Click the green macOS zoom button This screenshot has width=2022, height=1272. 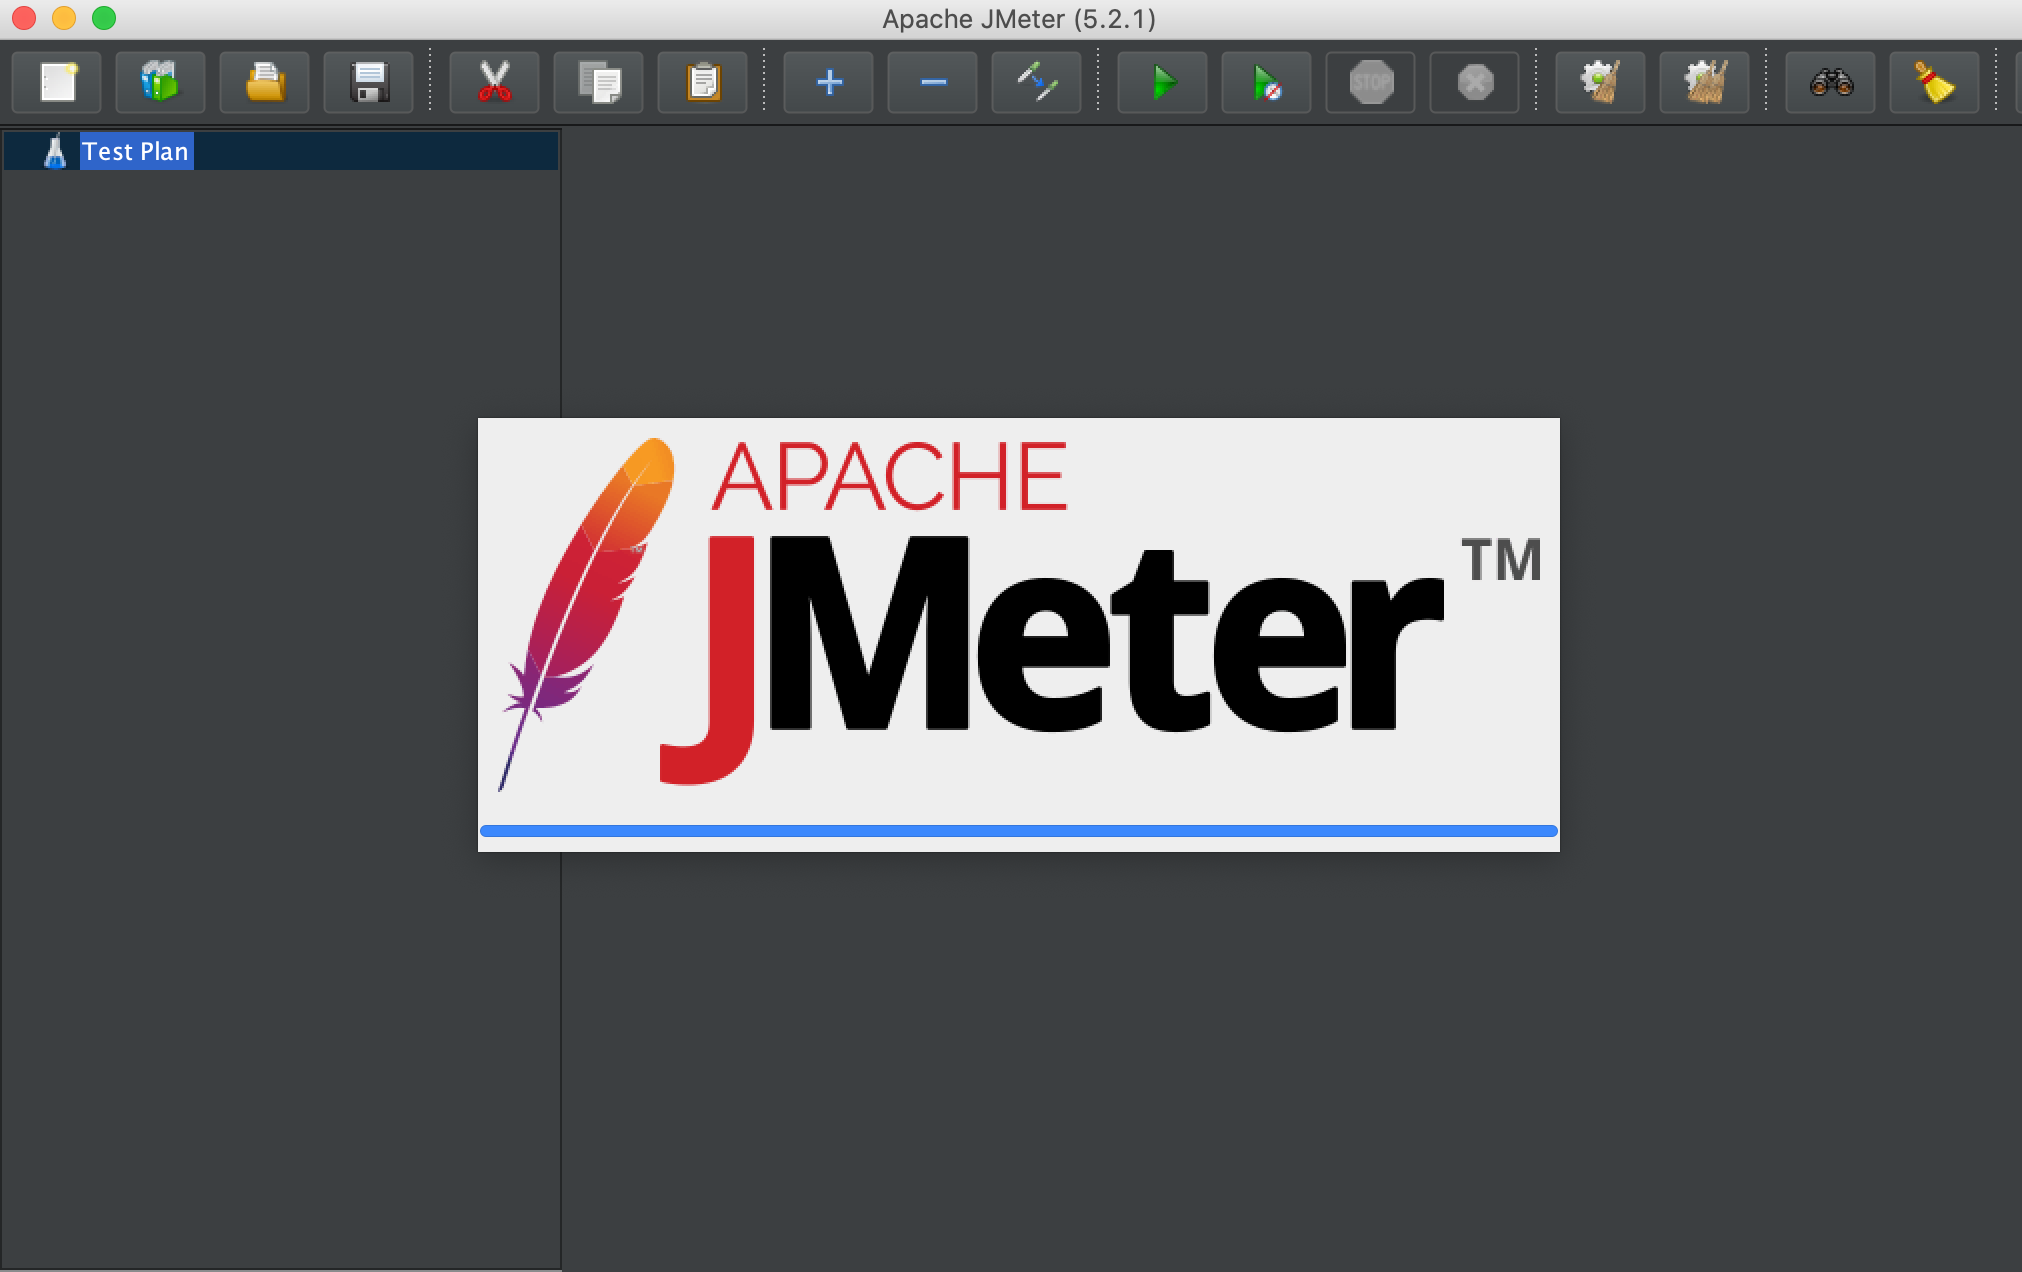click(x=104, y=19)
